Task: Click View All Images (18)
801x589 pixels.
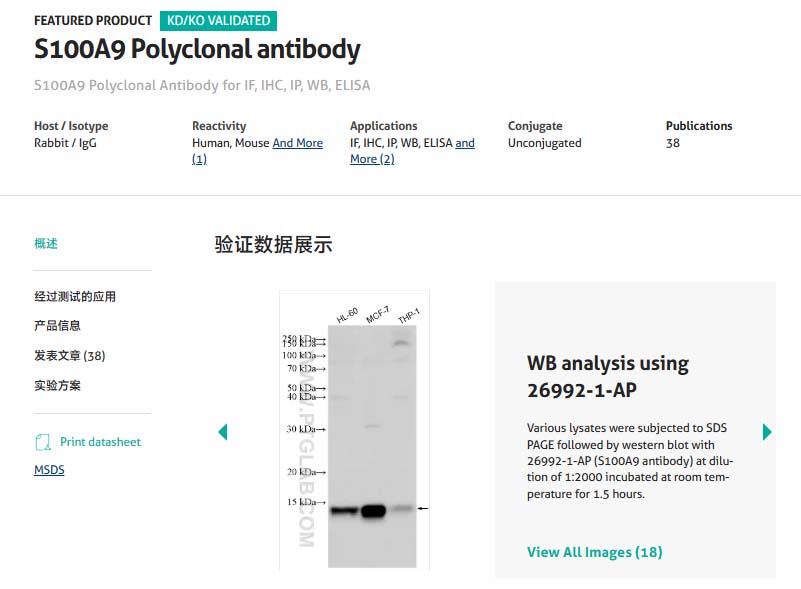Action: 594,552
